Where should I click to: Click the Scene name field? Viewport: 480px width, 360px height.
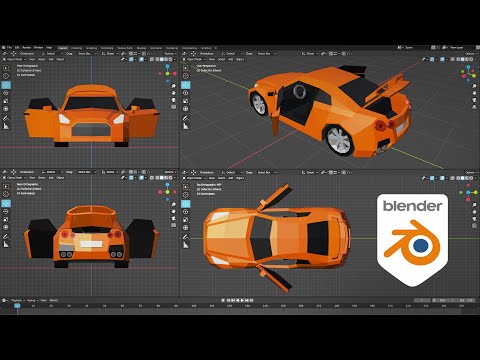(417, 48)
